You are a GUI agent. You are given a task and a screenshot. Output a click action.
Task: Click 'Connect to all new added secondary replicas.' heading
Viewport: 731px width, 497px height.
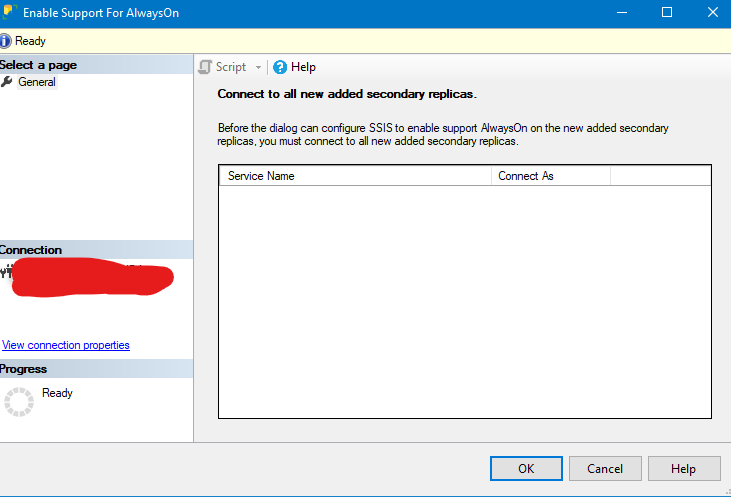[347, 94]
